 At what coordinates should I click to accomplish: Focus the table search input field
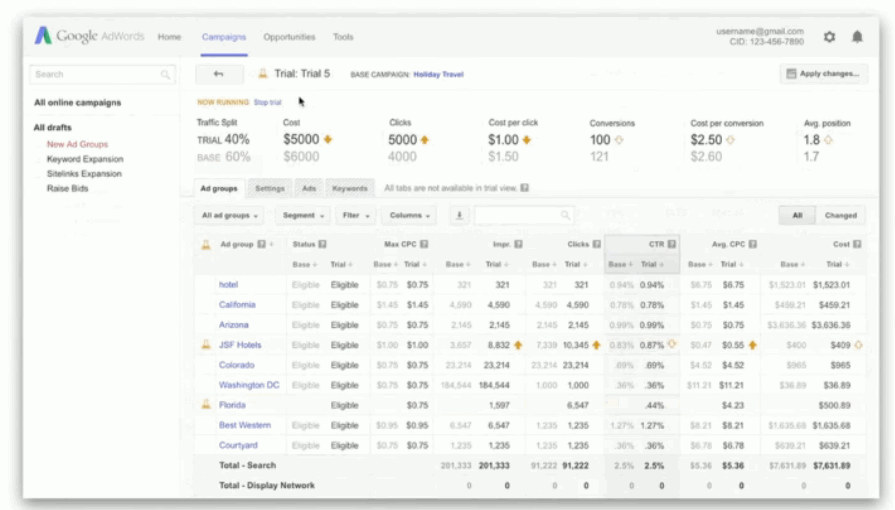click(524, 215)
